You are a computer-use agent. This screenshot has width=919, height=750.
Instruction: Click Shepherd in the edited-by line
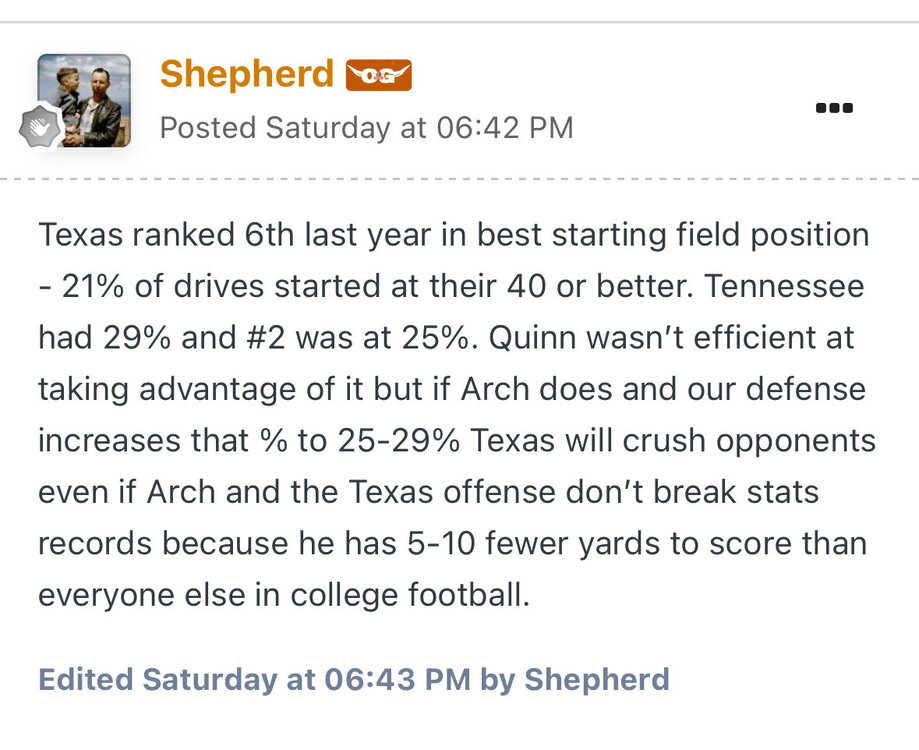pyautogui.click(x=597, y=679)
